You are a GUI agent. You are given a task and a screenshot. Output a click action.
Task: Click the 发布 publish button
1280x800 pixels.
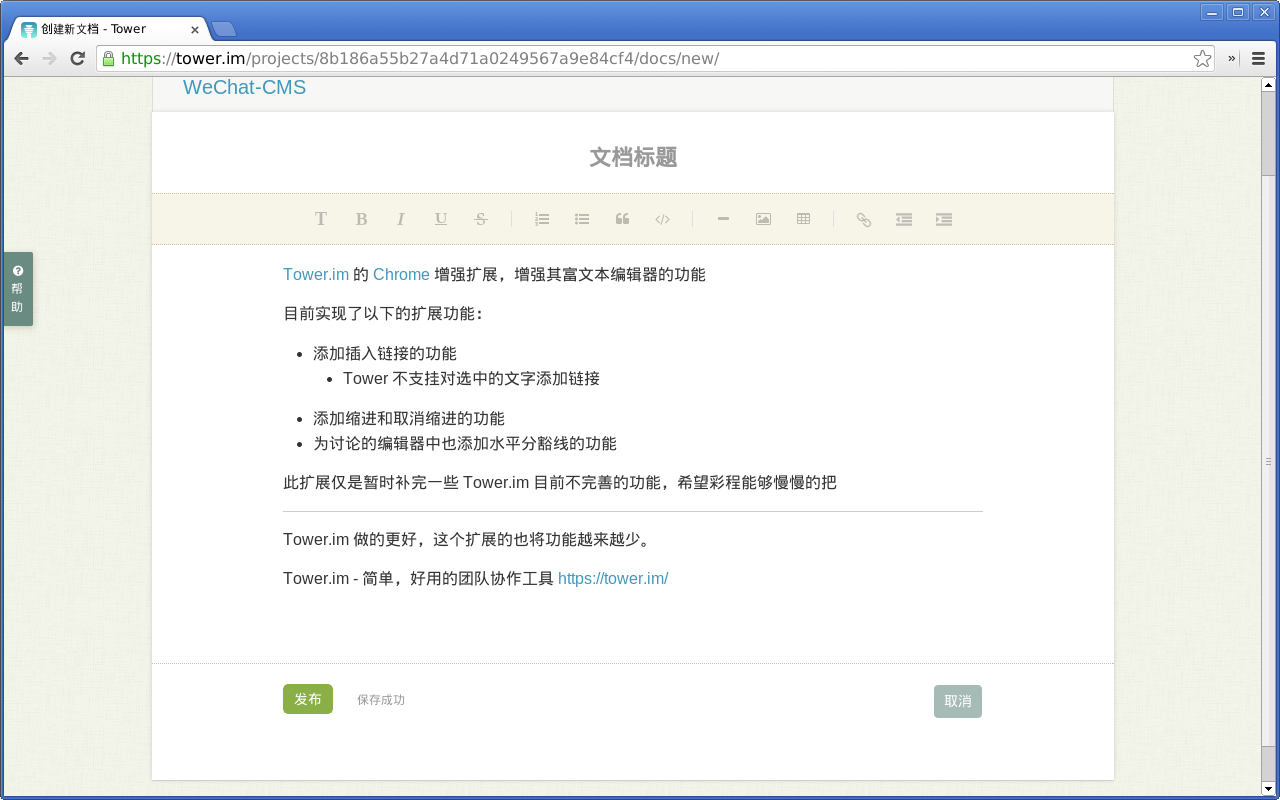click(308, 699)
